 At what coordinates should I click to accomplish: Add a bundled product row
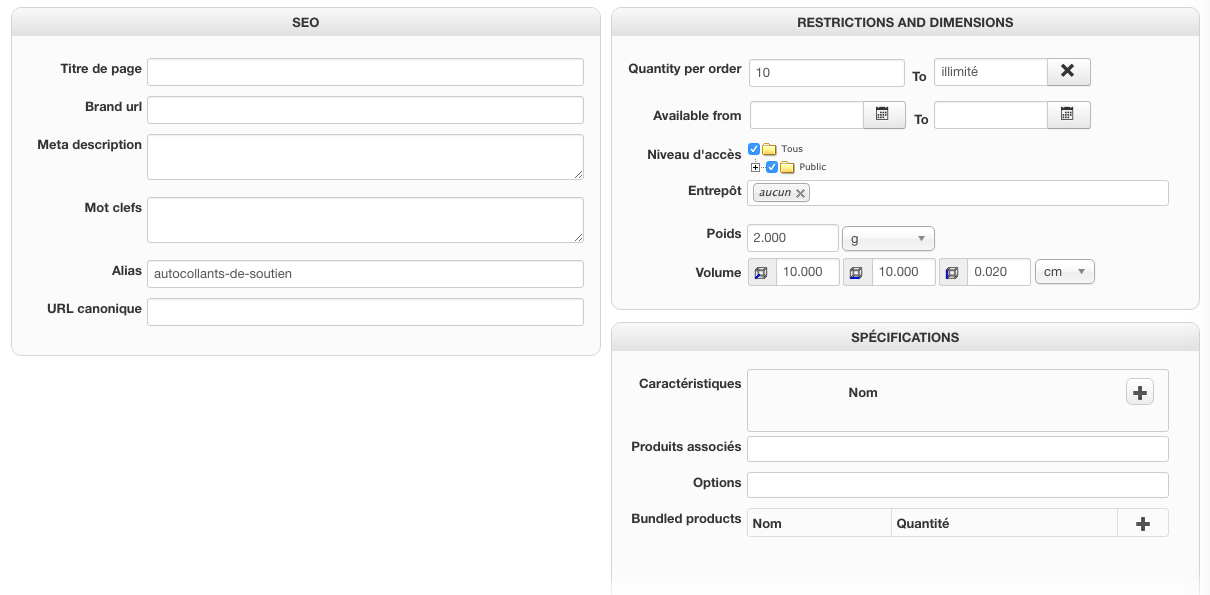(x=1143, y=523)
